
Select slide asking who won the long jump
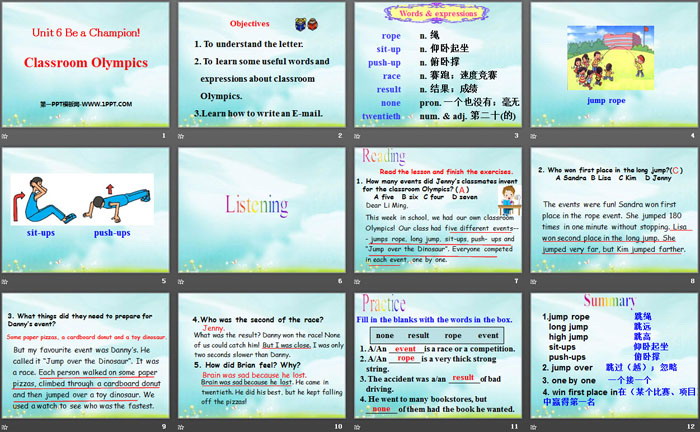coord(614,210)
